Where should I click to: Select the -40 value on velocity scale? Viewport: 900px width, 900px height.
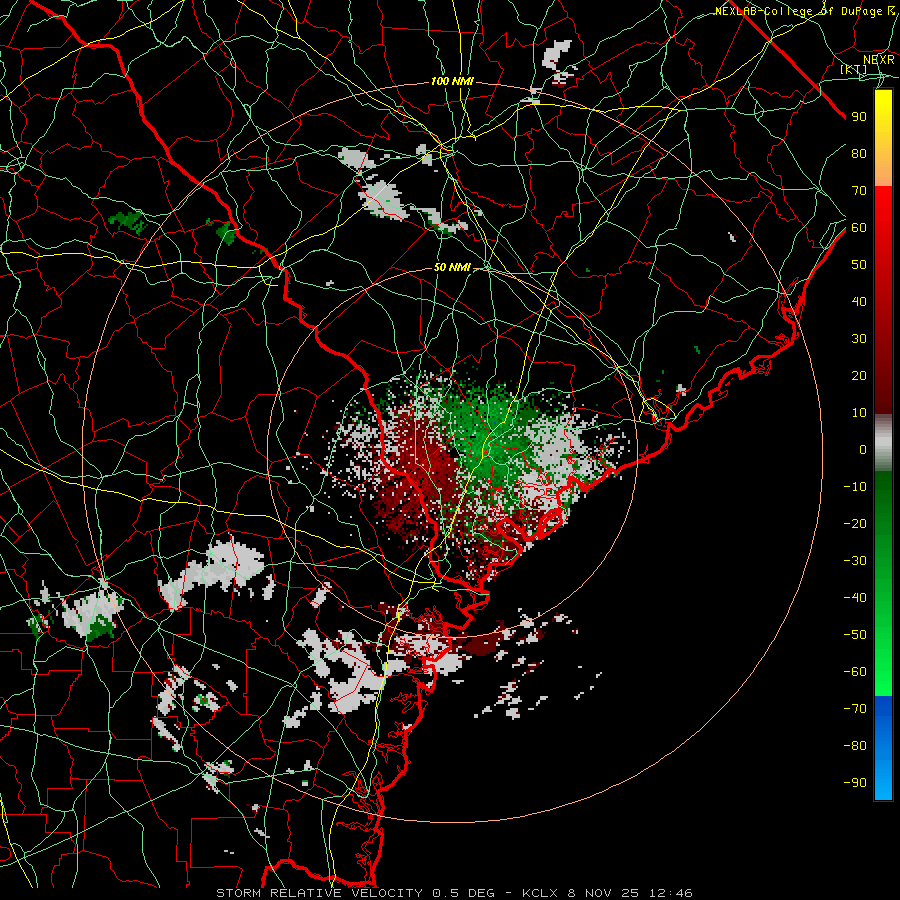pos(855,598)
